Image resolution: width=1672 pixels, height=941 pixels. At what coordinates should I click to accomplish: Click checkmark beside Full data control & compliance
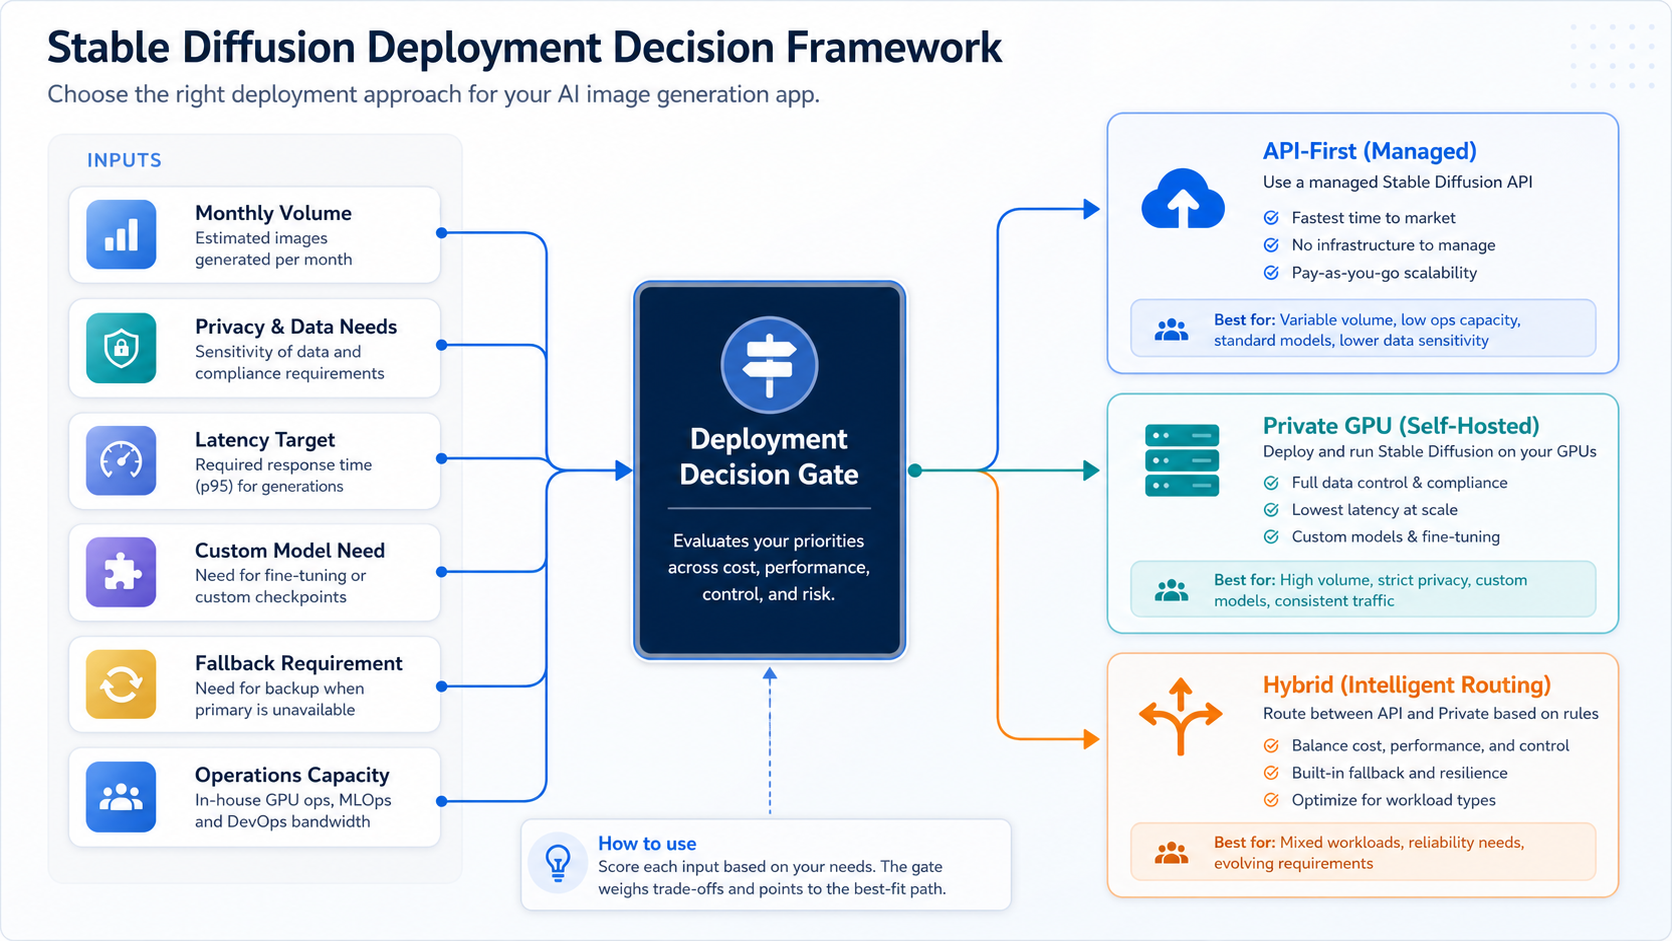tap(1271, 483)
